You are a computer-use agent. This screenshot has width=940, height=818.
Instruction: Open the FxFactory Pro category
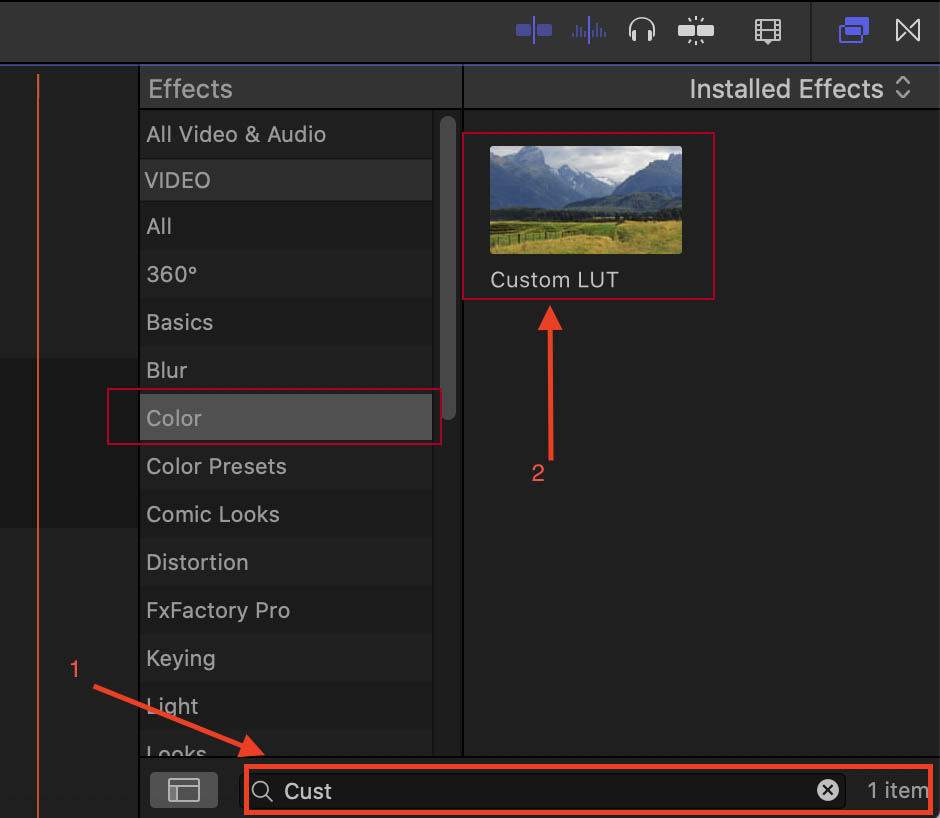coord(286,611)
